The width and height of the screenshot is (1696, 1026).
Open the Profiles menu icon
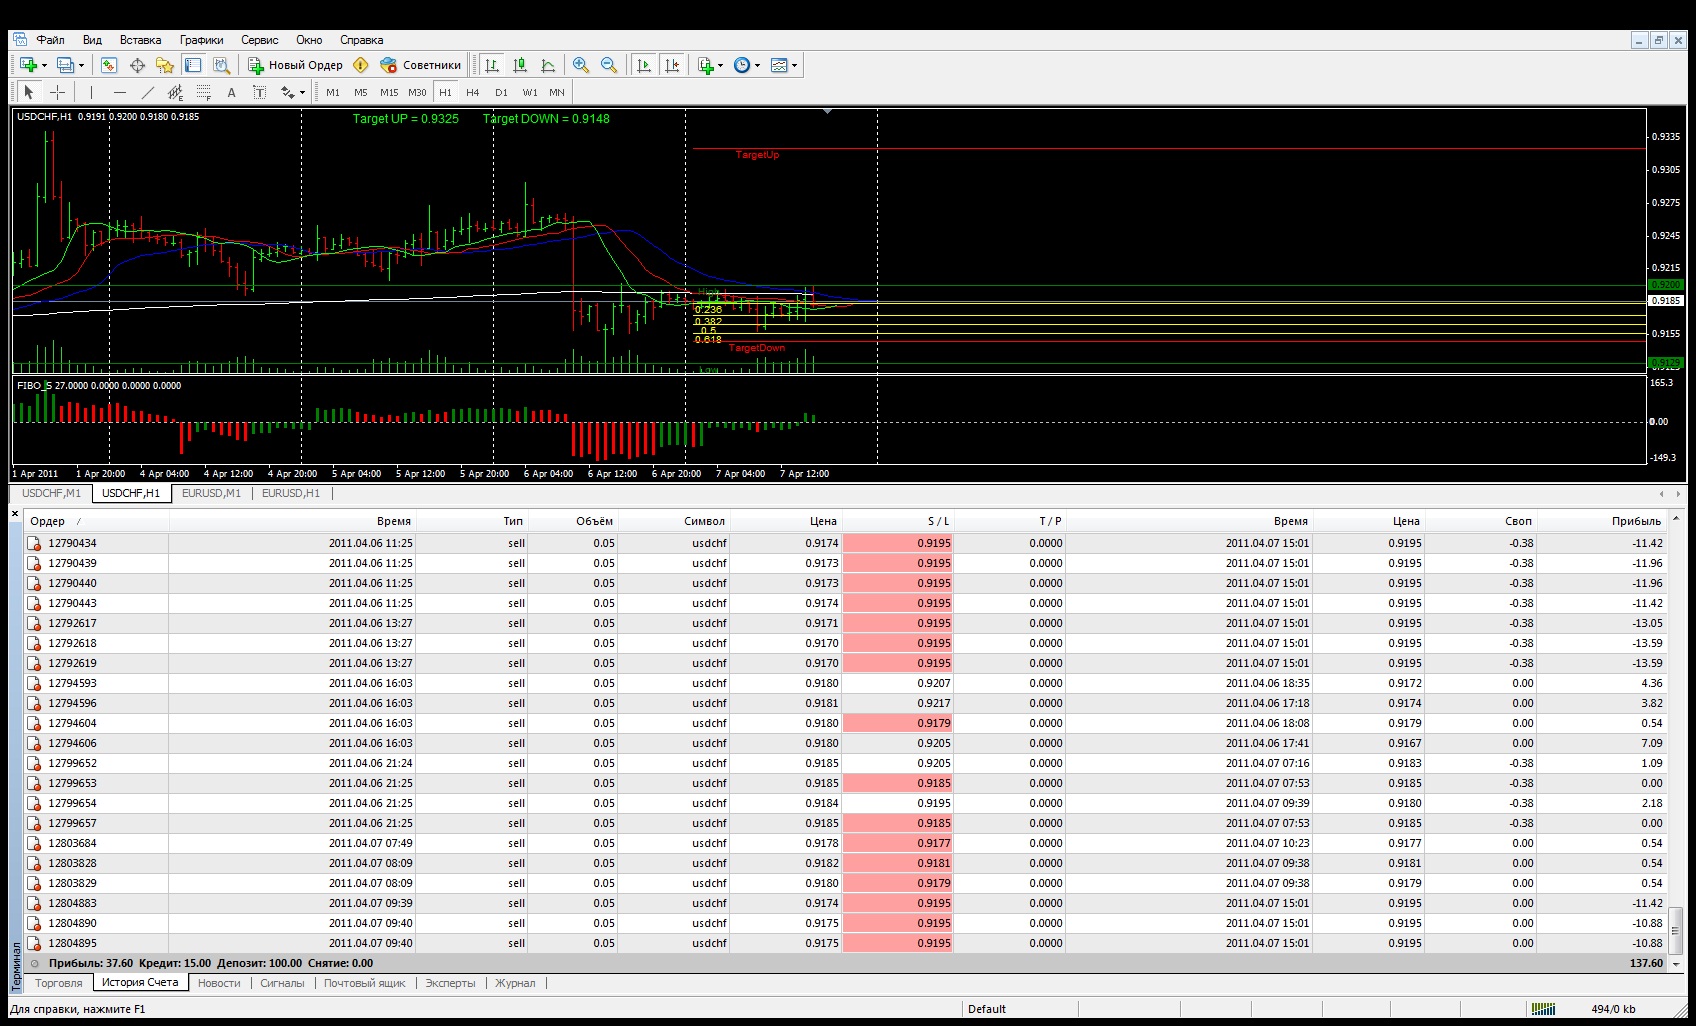[65, 65]
